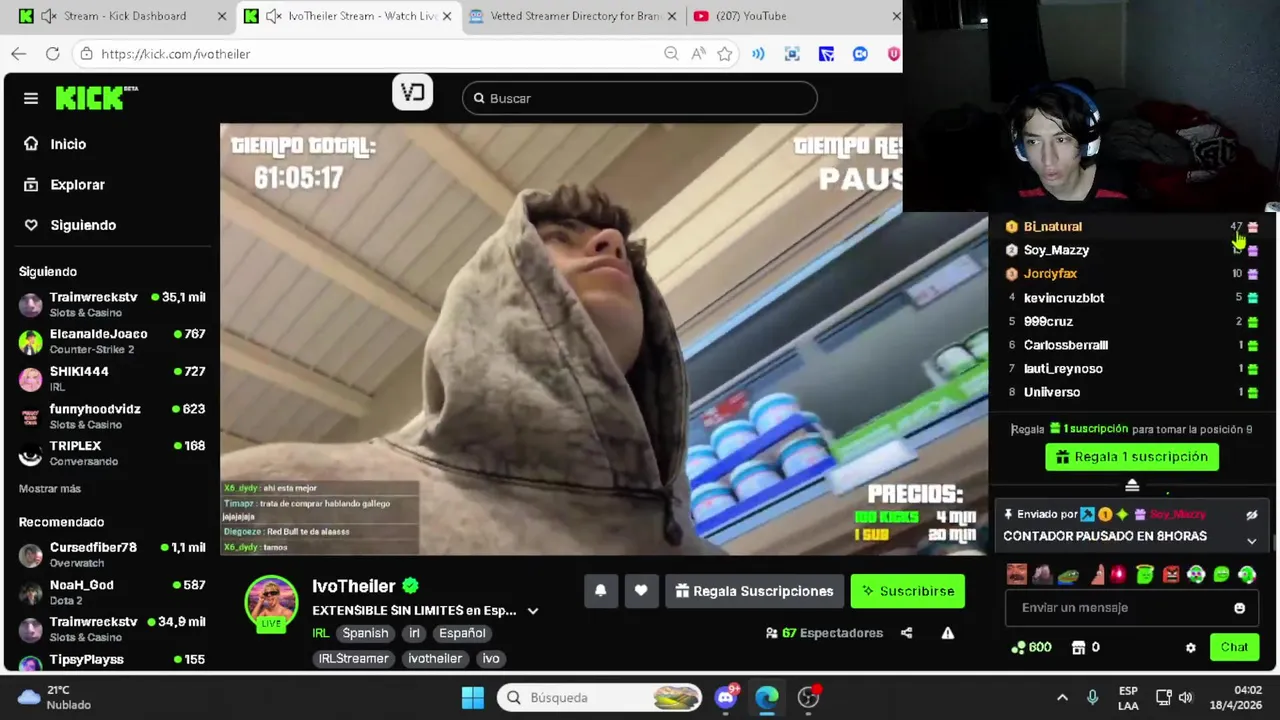Open the Kick hamburger menu
Screen dimensions: 1280x720
tap(31, 98)
